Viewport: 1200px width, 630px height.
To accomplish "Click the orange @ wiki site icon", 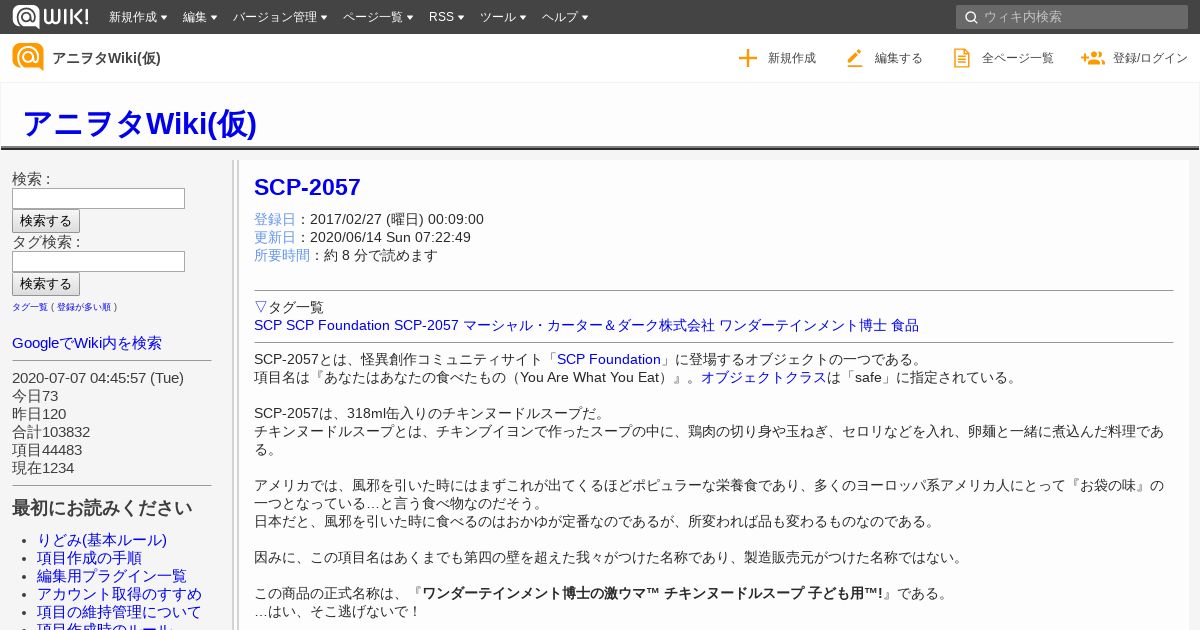I will (28, 57).
